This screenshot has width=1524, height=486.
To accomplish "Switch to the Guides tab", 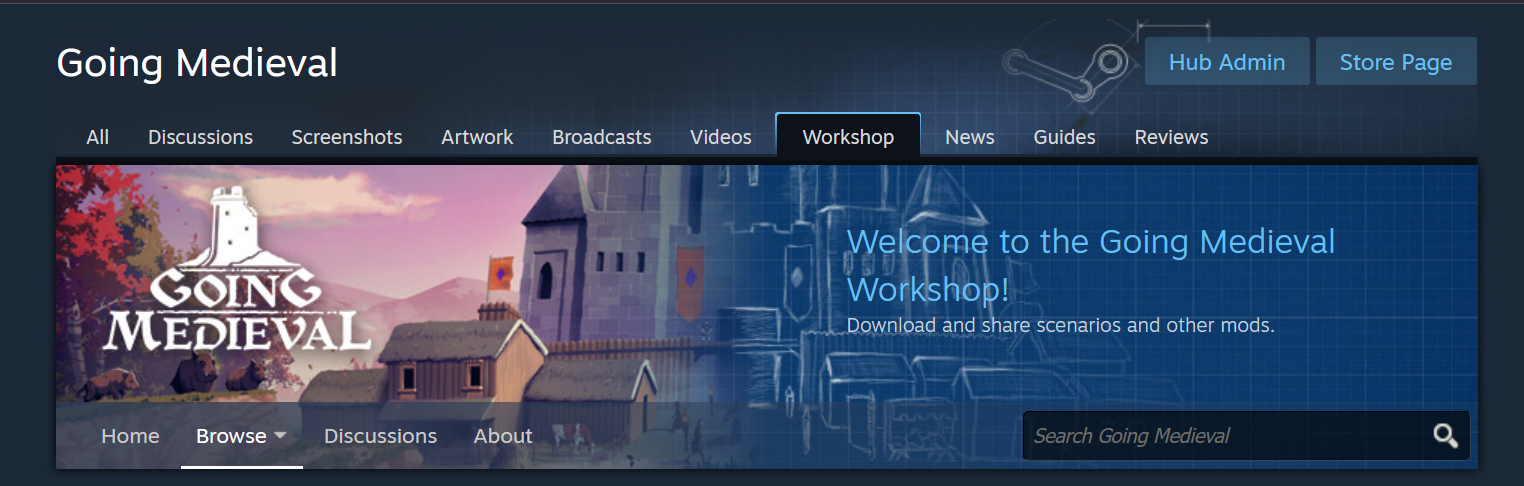I will tap(1064, 137).
